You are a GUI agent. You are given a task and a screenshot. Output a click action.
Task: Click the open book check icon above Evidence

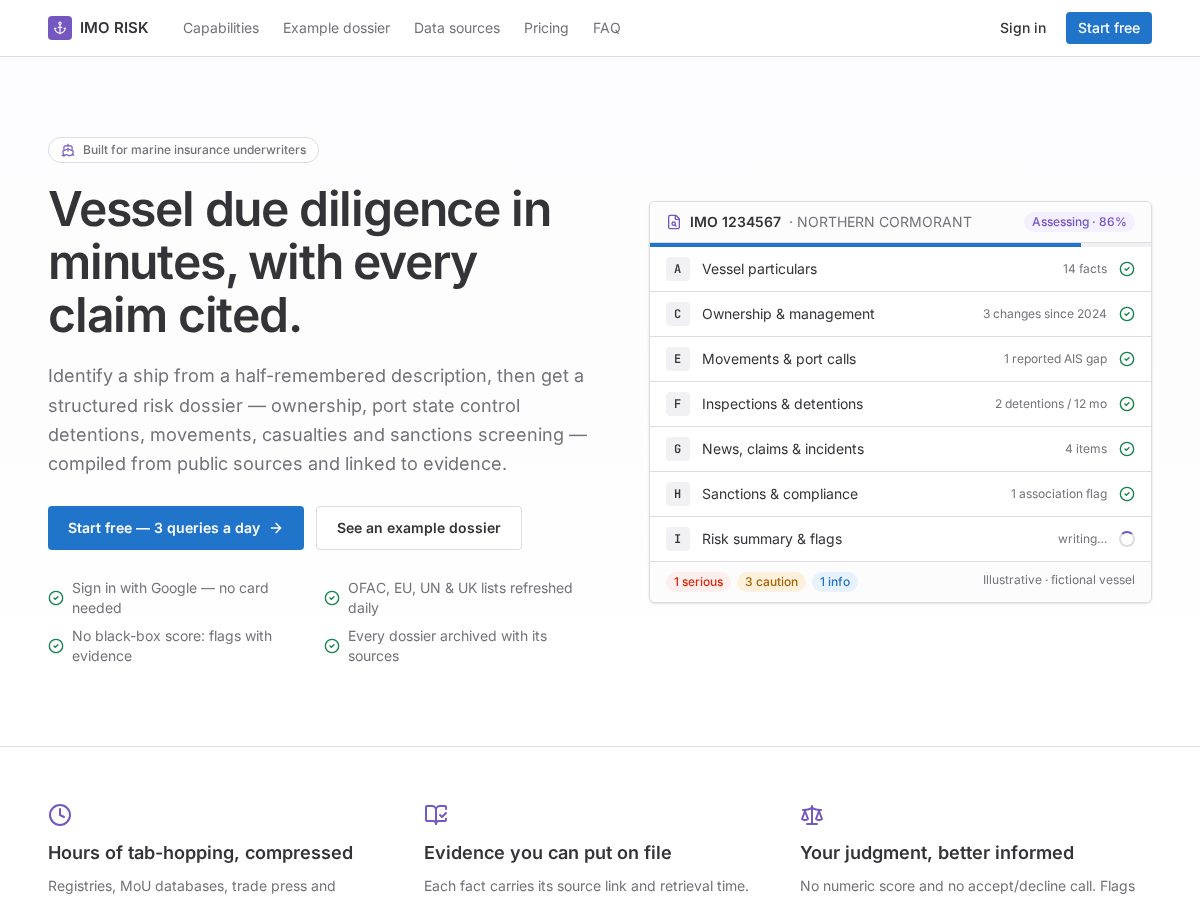(x=436, y=815)
